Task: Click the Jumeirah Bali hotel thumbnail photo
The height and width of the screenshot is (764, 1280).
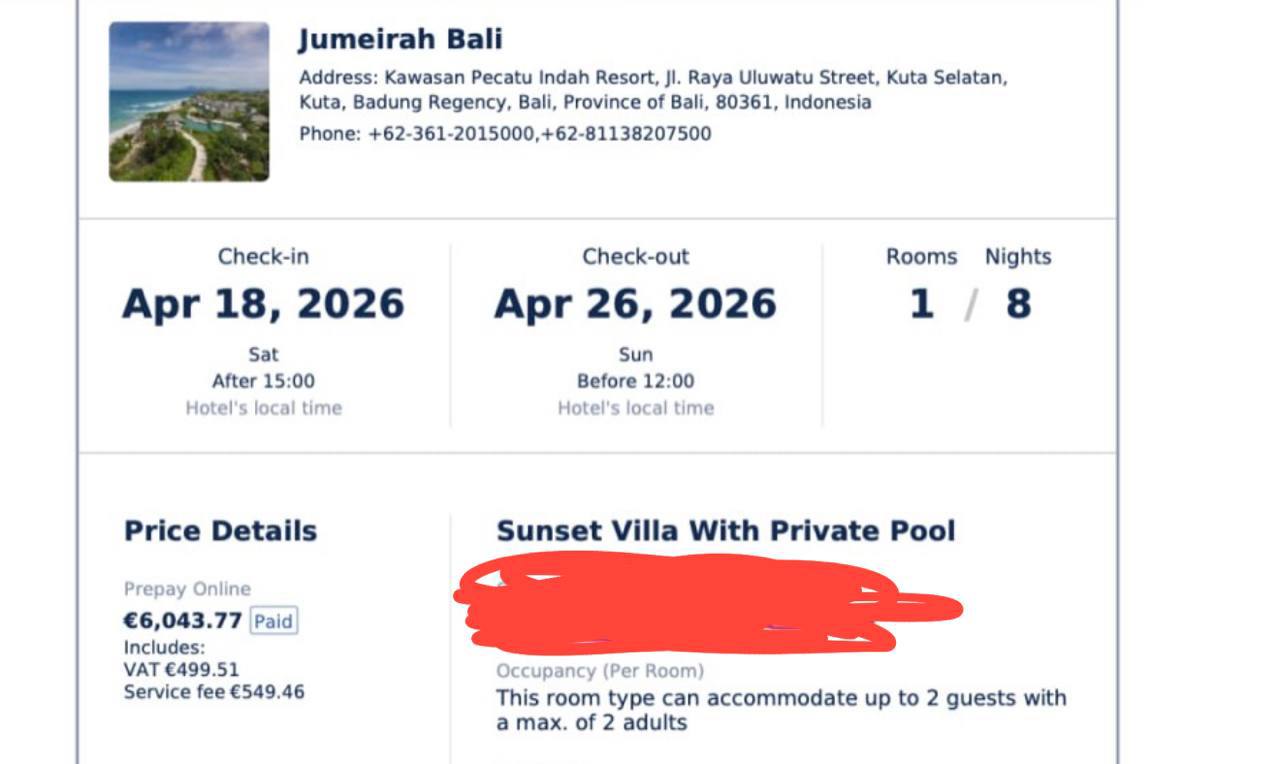Action: coord(189,102)
